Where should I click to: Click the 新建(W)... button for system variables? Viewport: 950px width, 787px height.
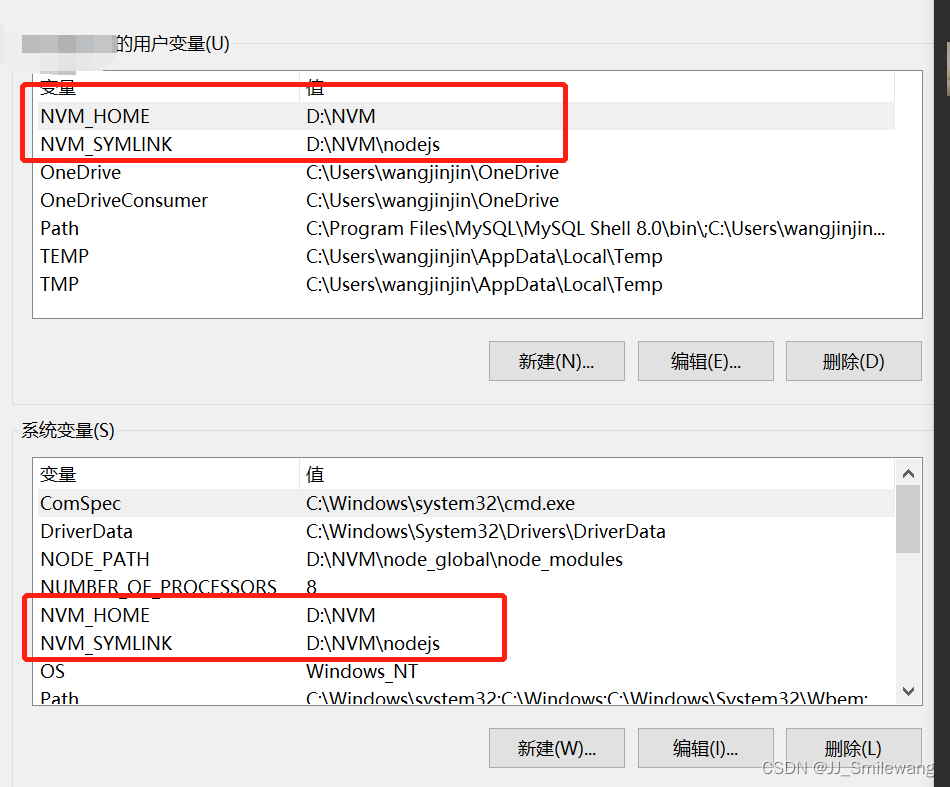pos(556,747)
